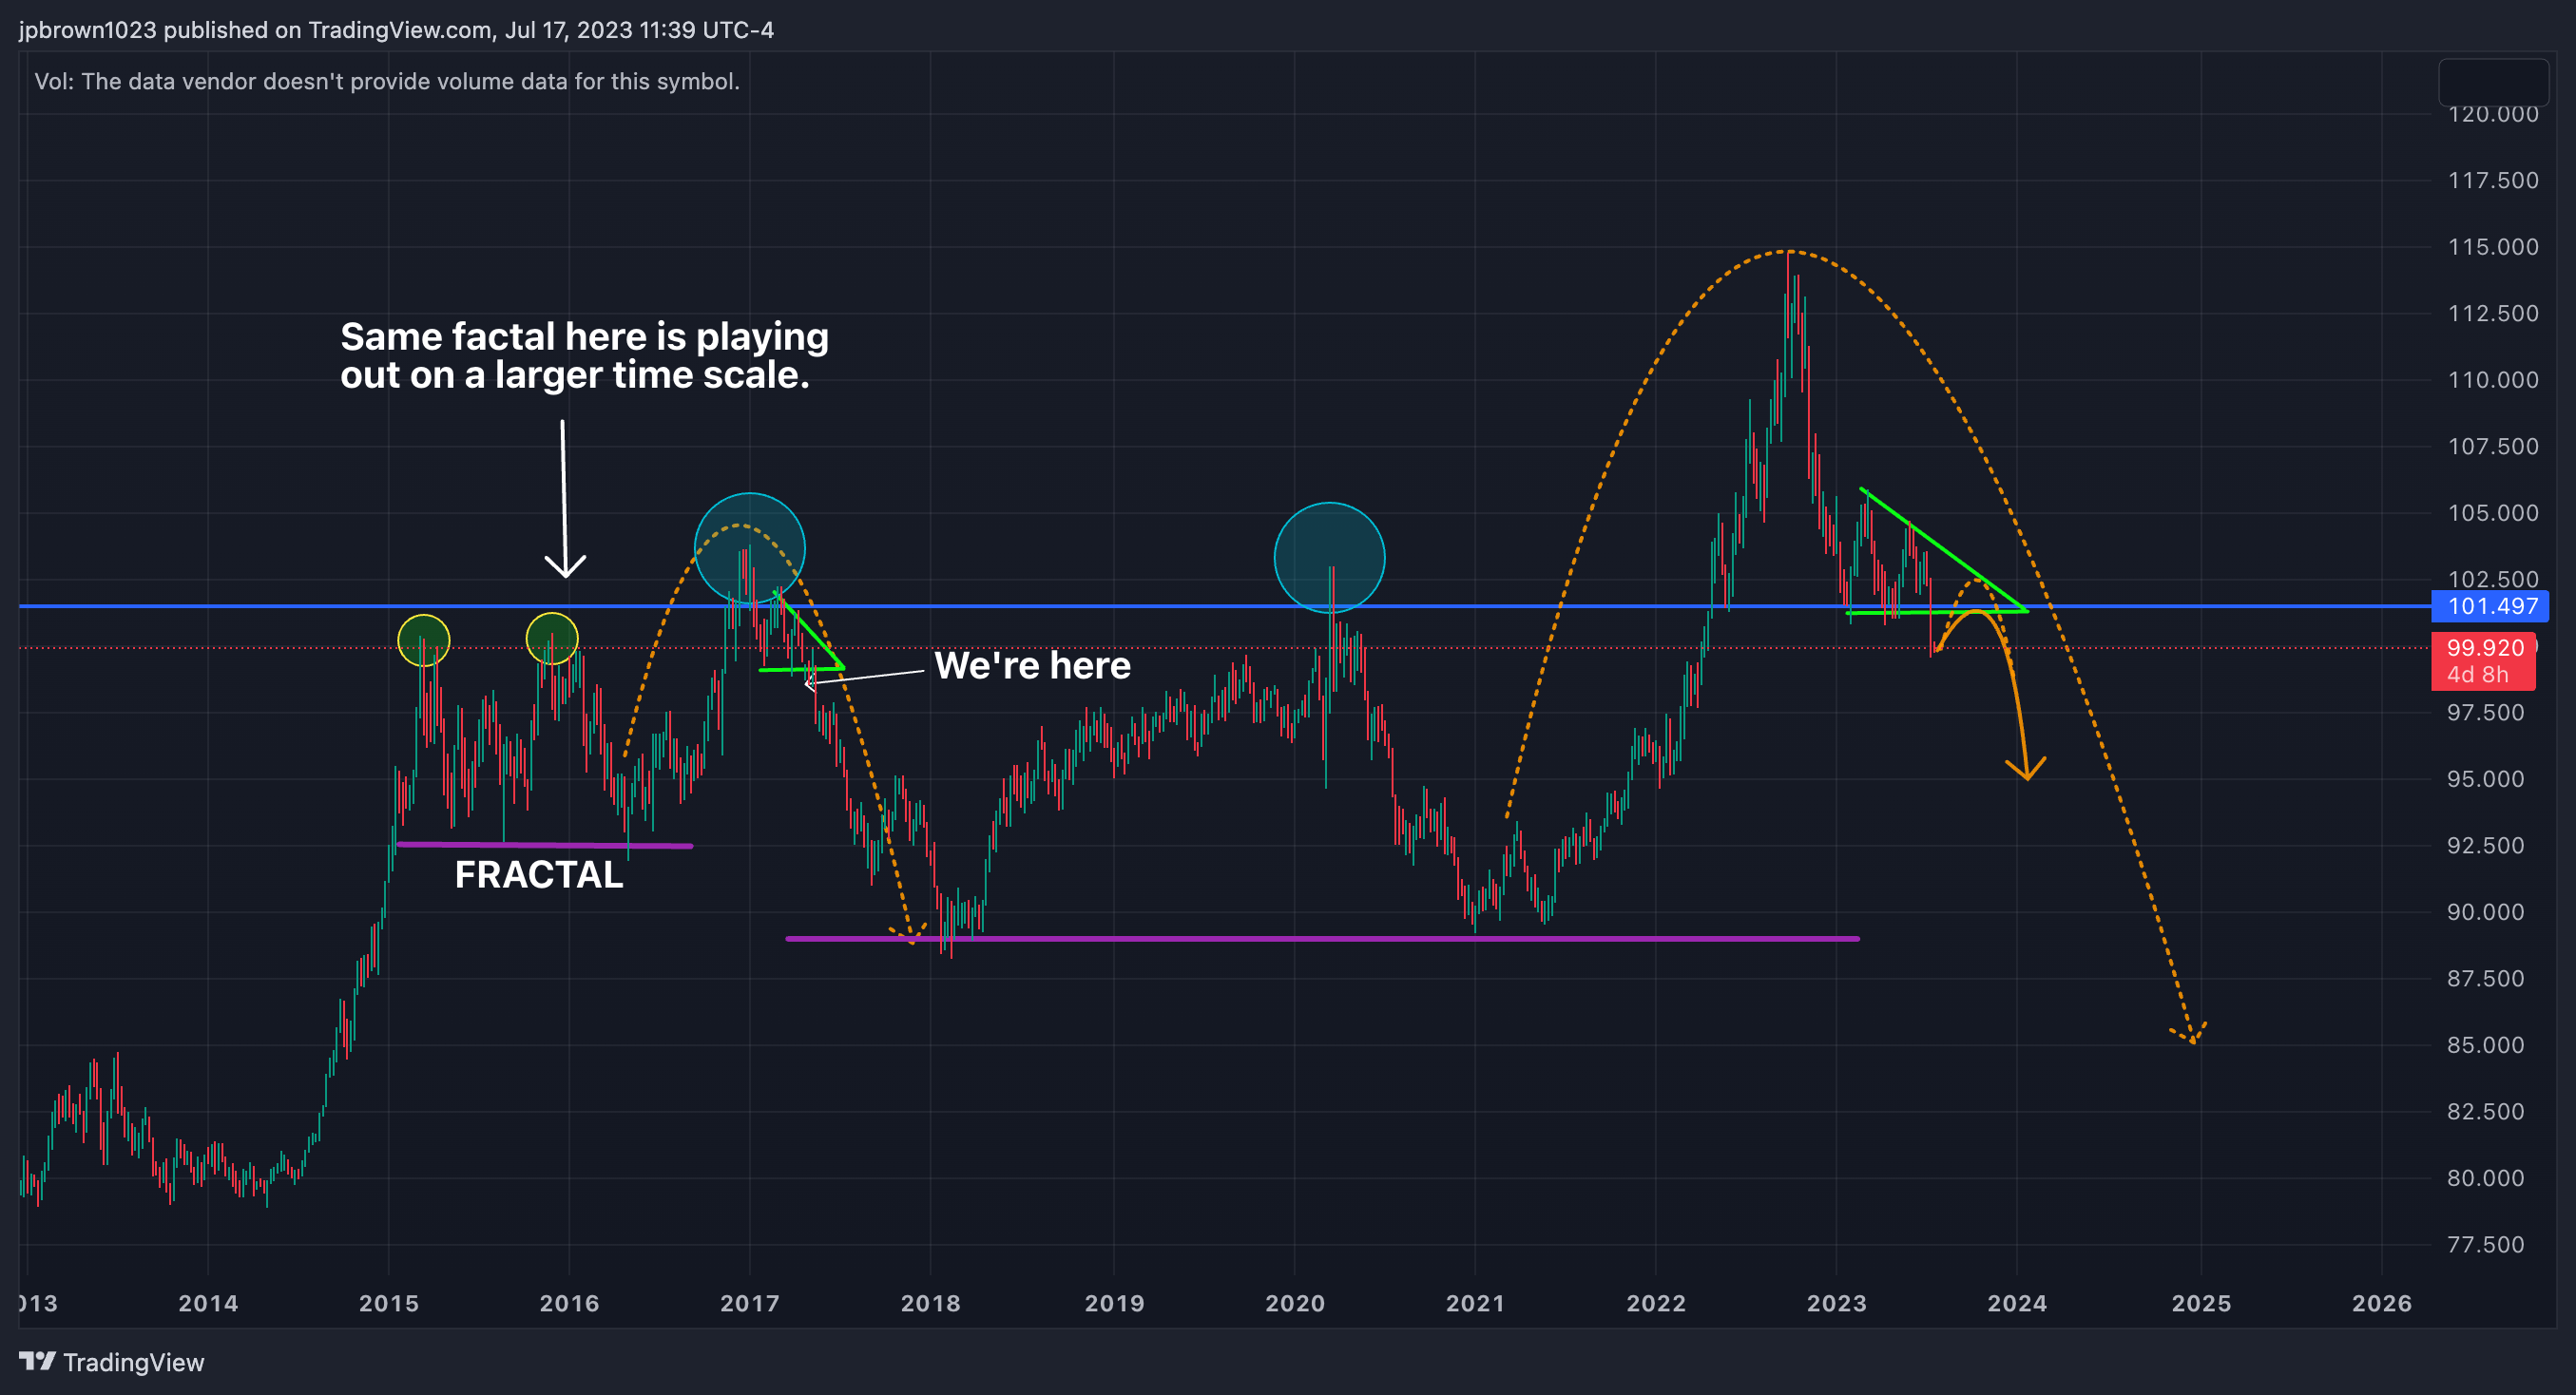Click the 95.000 price axis label
The image size is (2576, 1395).
coord(2485,778)
